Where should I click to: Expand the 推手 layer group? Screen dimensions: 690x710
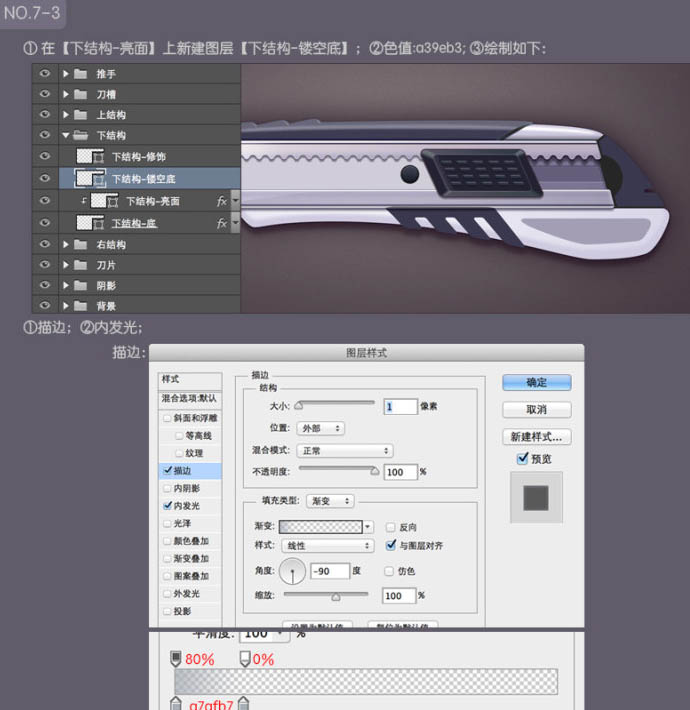66,73
